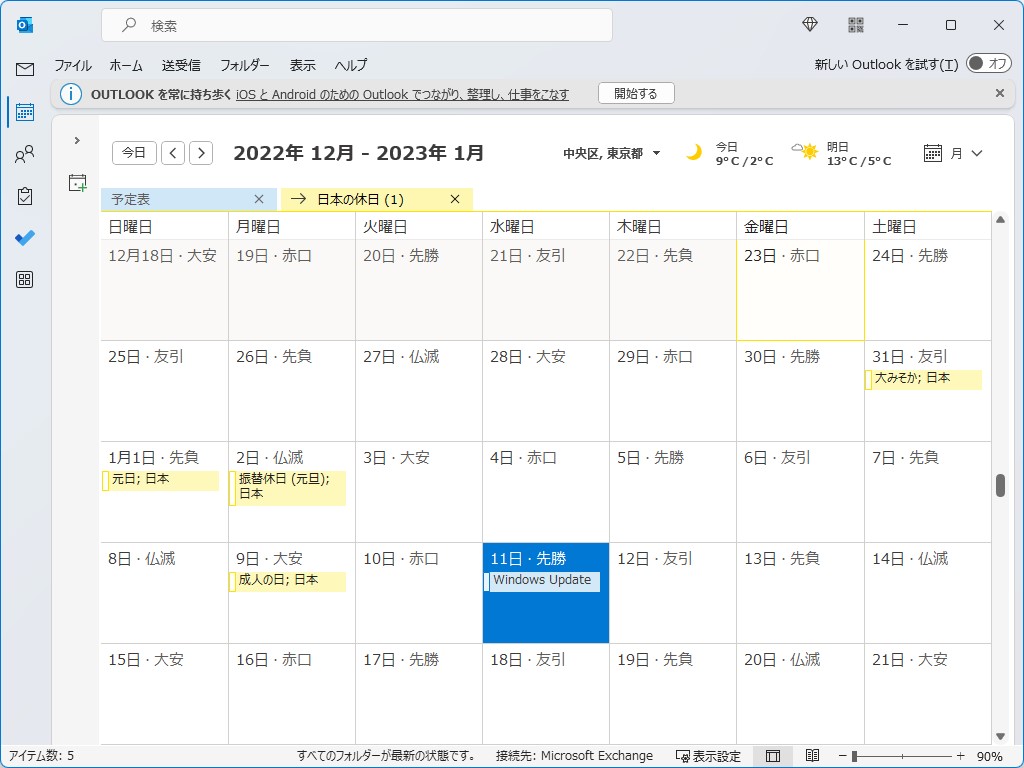Viewport: 1024px width, 768px height.
Task: Click the 水曜日 column header
Action: tap(545, 227)
